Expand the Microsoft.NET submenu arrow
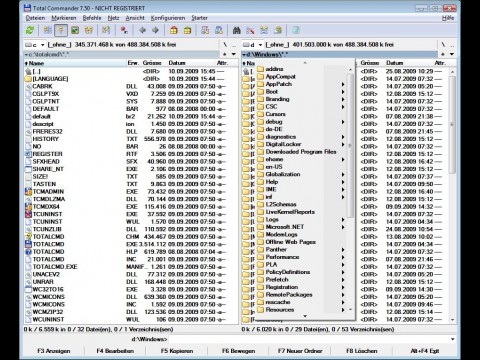Viewport: 480px width, 360px height. pos(342,227)
